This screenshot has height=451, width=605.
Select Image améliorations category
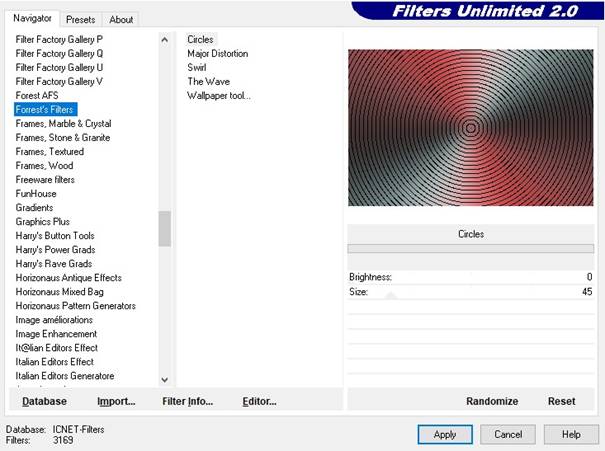[54, 320]
